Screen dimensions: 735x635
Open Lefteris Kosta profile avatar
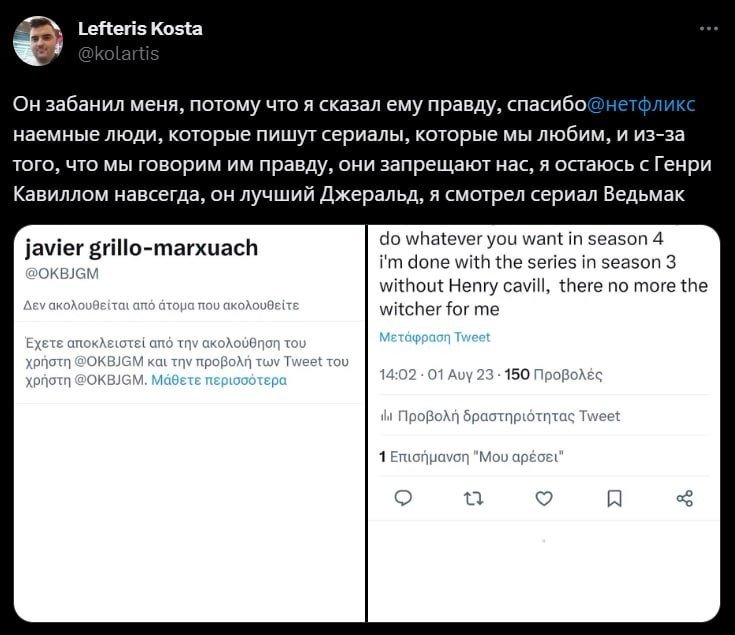(38, 41)
